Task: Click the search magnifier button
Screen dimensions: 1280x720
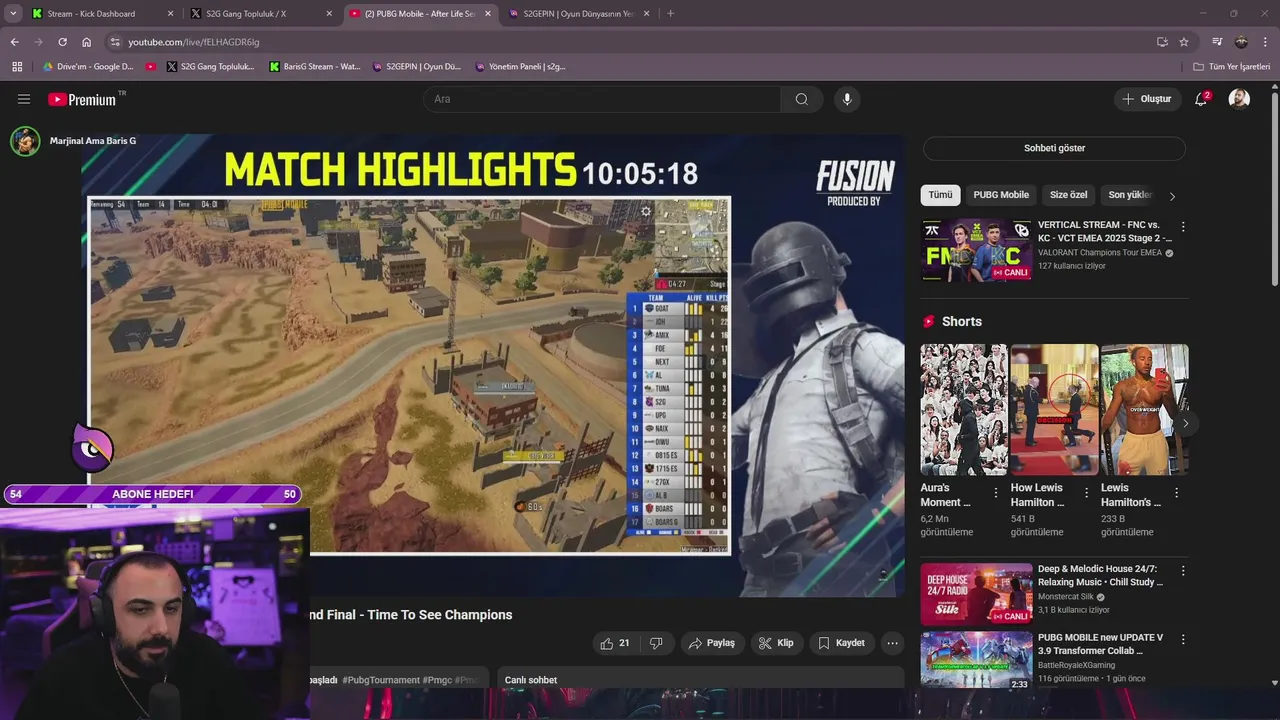Action: (x=802, y=99)
